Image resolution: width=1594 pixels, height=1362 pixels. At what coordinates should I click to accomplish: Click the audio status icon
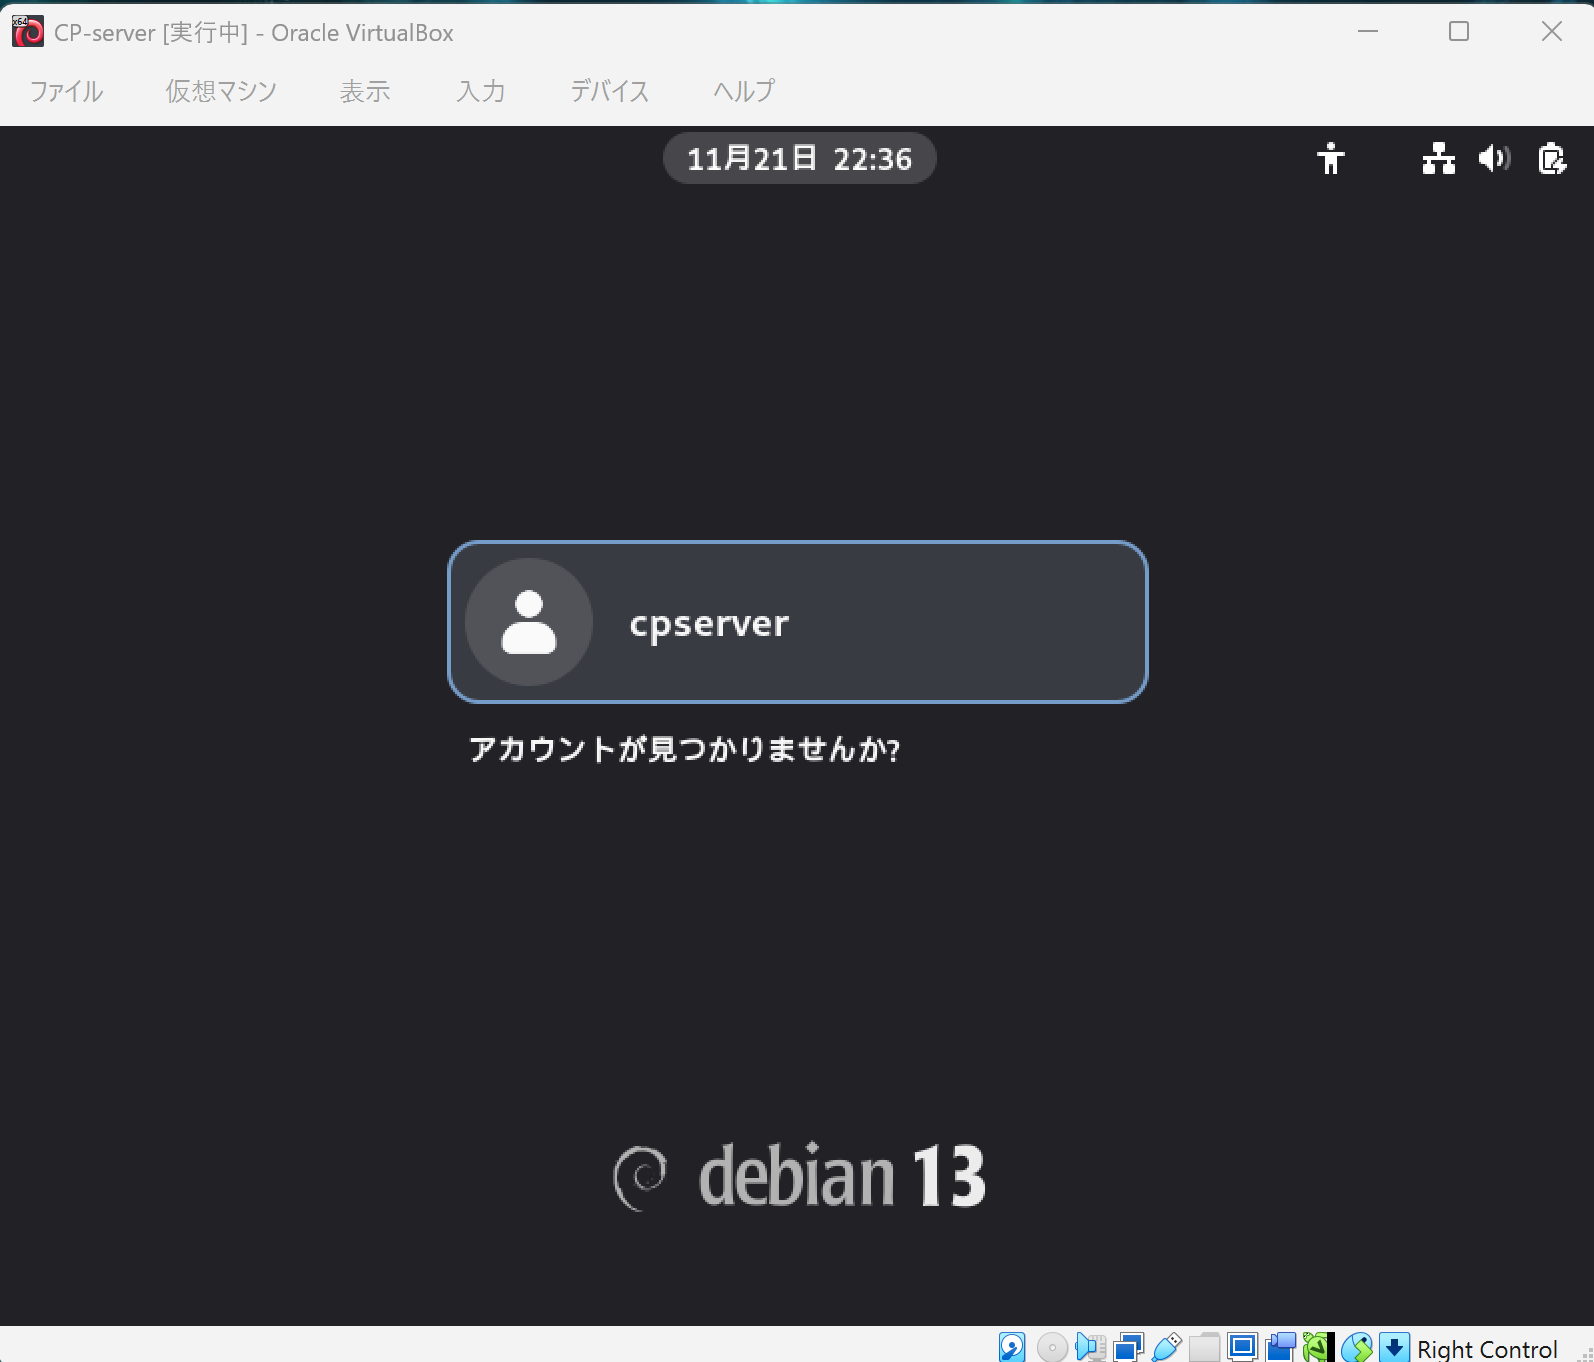click(1091, 1347)
